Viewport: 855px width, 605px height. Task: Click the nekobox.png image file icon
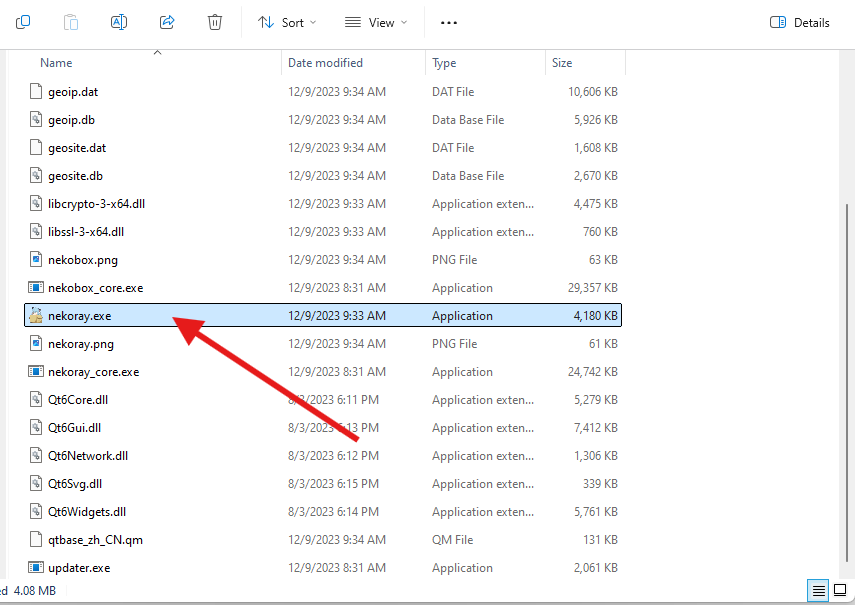click(x=36, y=259)
